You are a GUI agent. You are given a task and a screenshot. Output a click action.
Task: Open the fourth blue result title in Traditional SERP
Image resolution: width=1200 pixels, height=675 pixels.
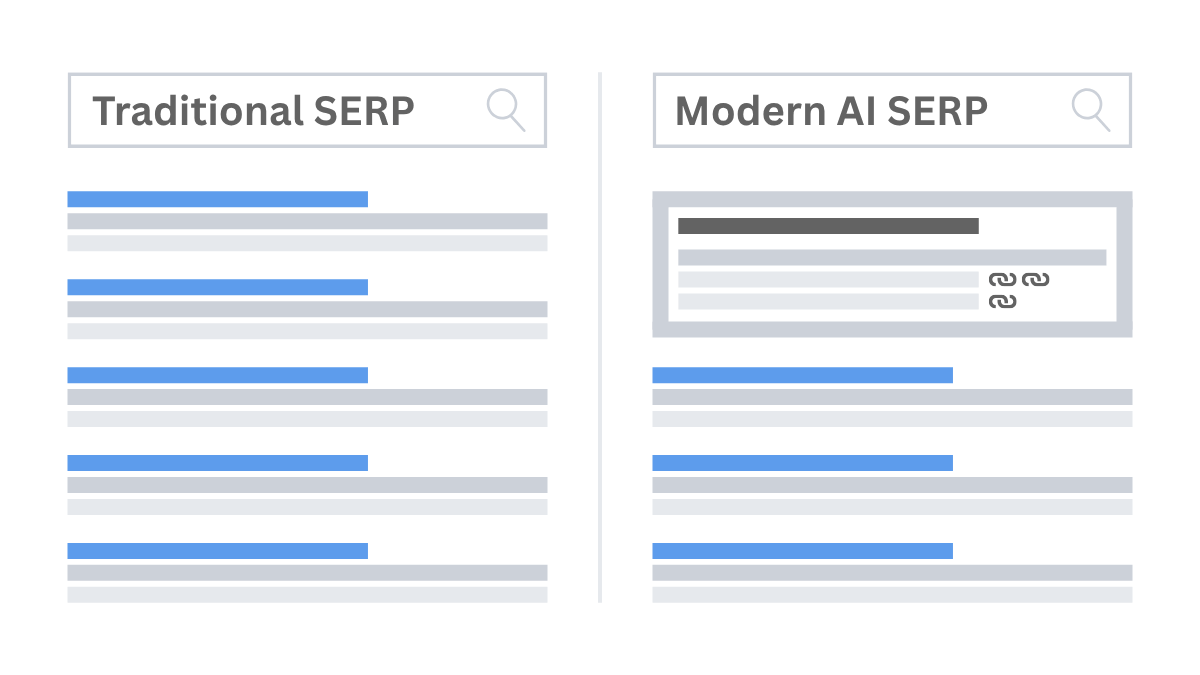217,463
